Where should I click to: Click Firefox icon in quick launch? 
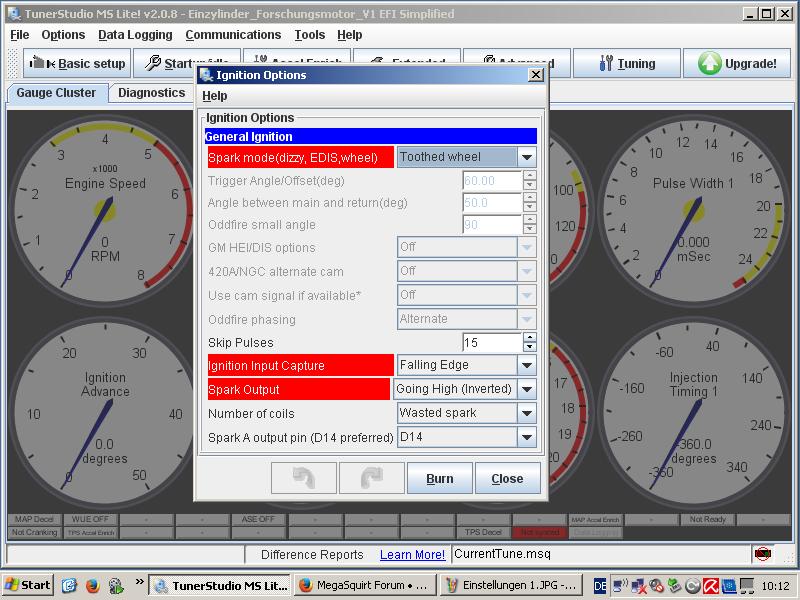pyautogui.click(x=91, y=585)
